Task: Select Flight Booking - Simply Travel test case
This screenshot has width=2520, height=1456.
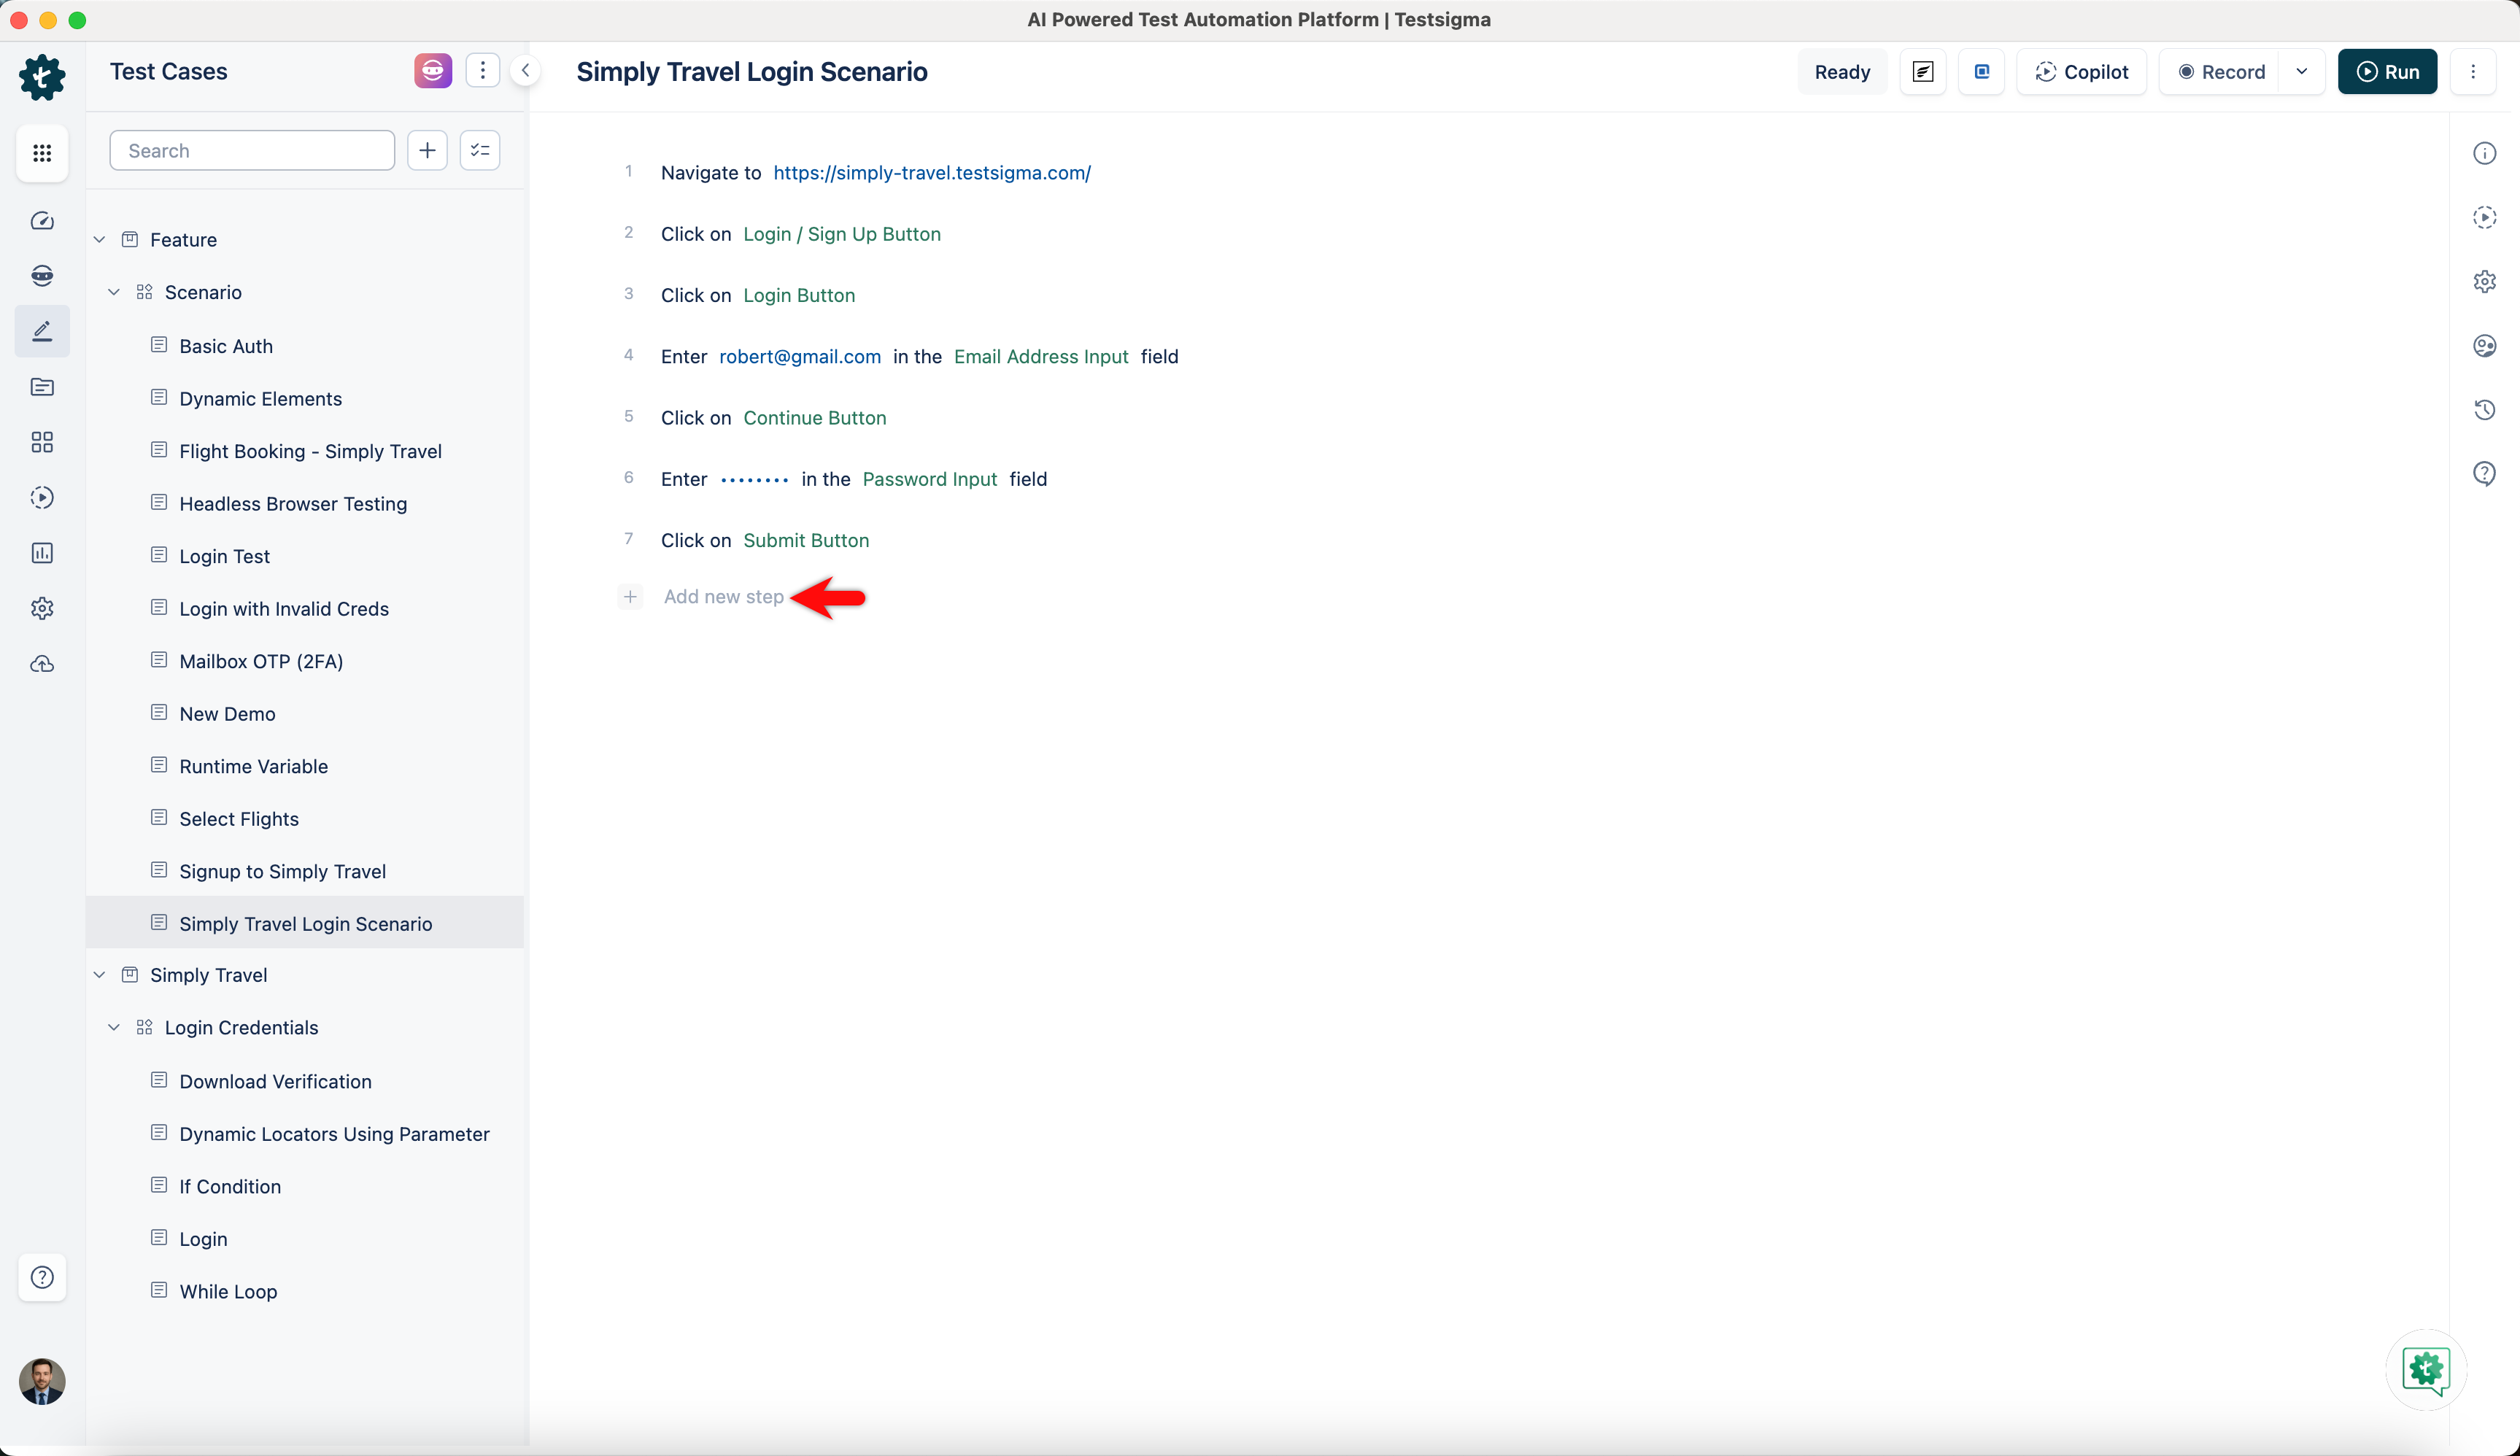Action: [x=310, y=451]
